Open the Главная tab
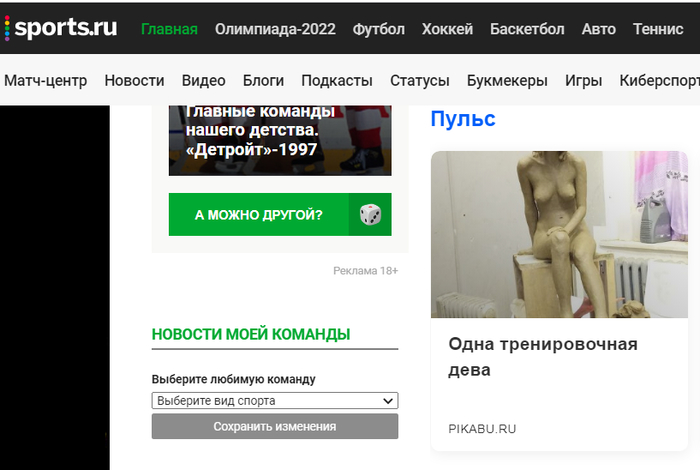Screen dimensions: 700x470 pyautogui.click(x=169, y=29)
